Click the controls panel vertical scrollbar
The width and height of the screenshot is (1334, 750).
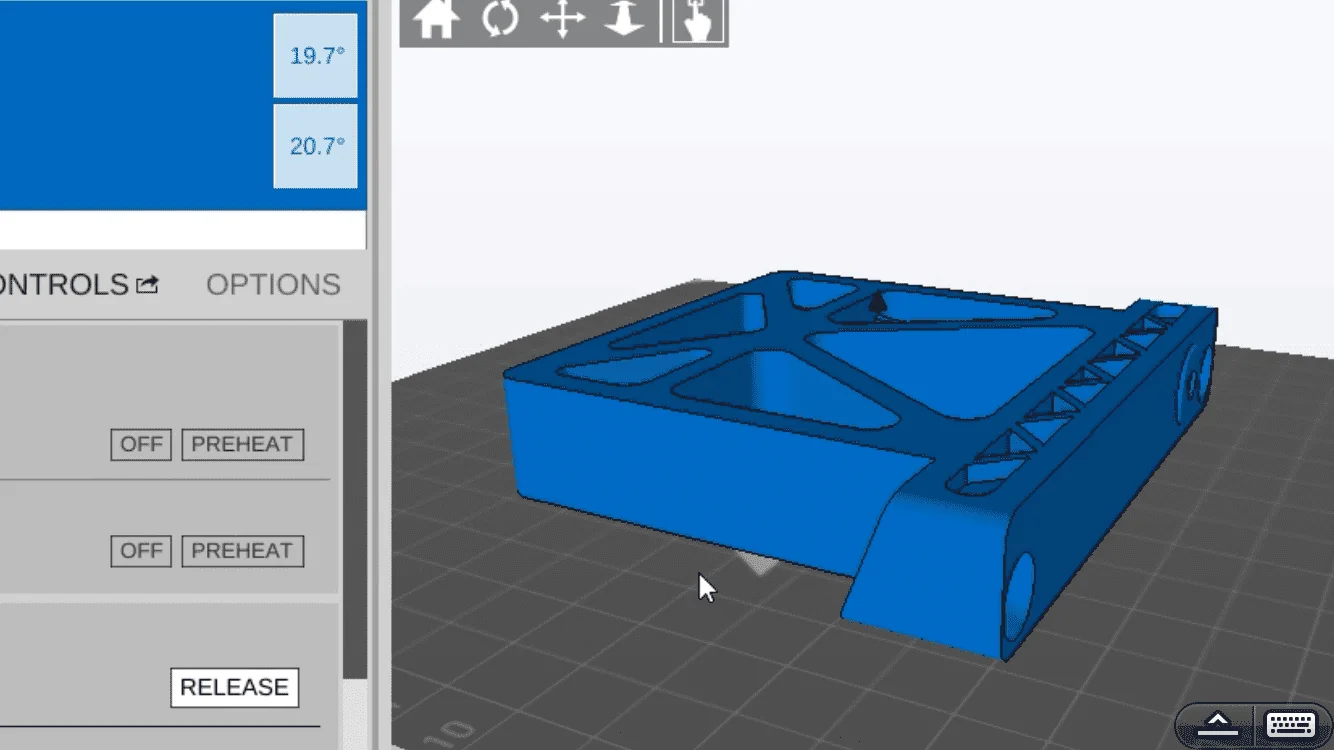354,500
